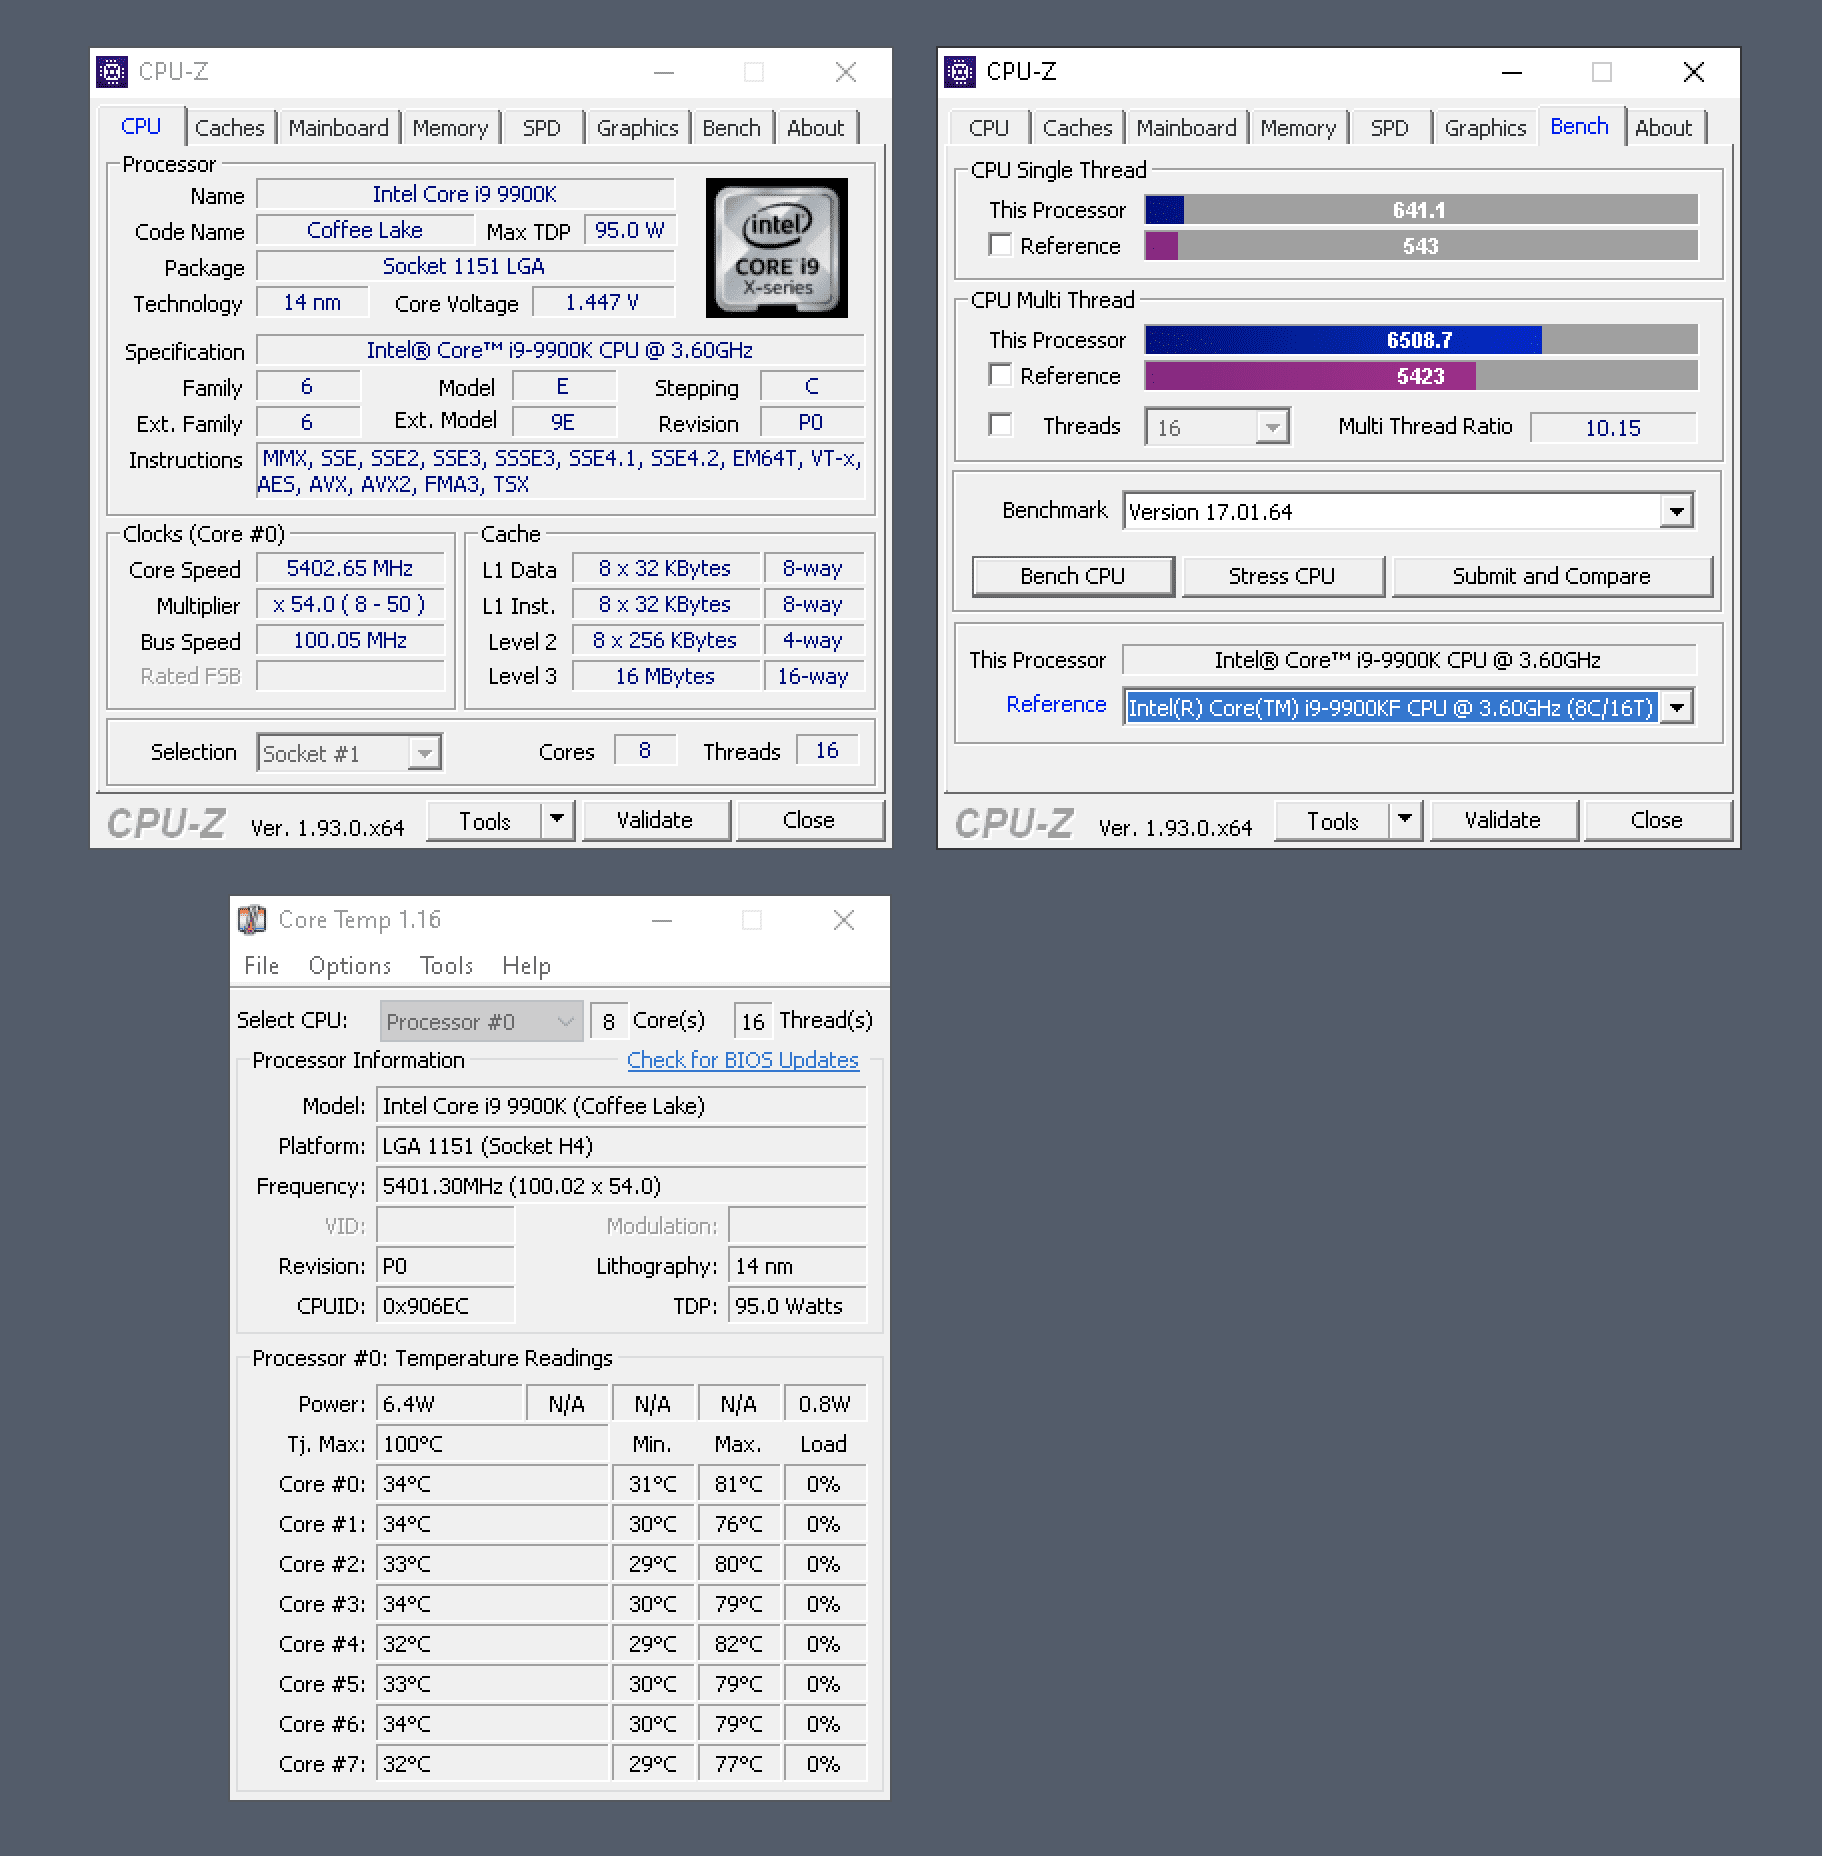
Task: Enable the Single Thread Reference checkbox
Action: pos(1000,245)
